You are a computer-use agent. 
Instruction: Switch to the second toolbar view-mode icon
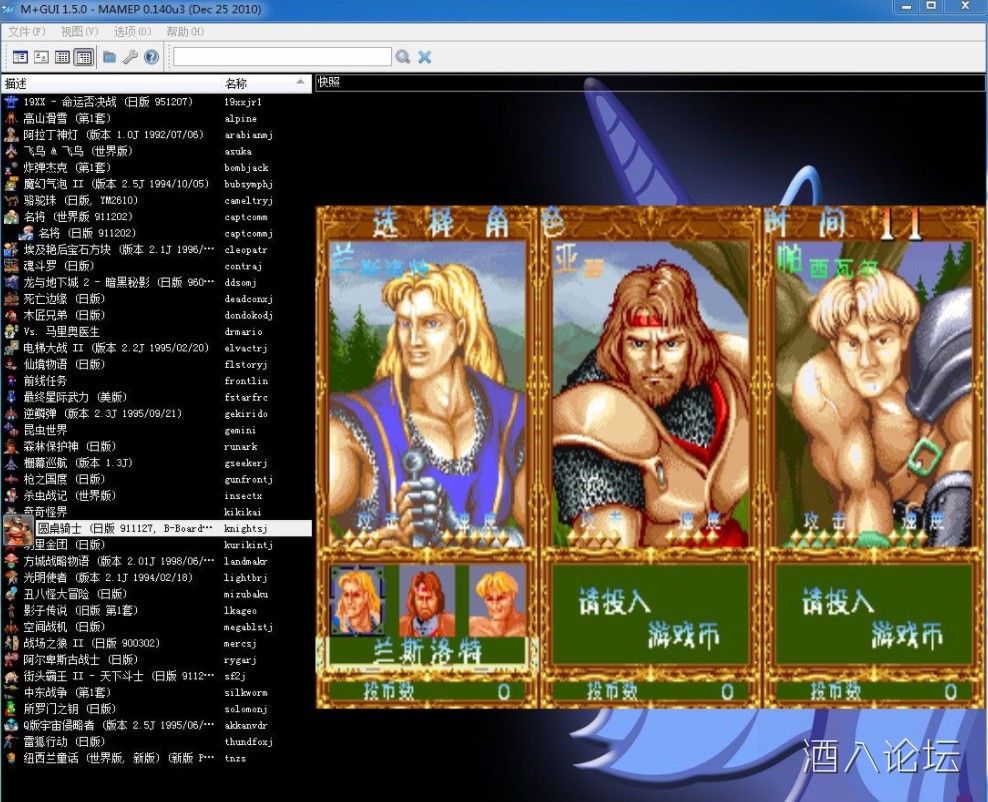[x=41, y=57]
